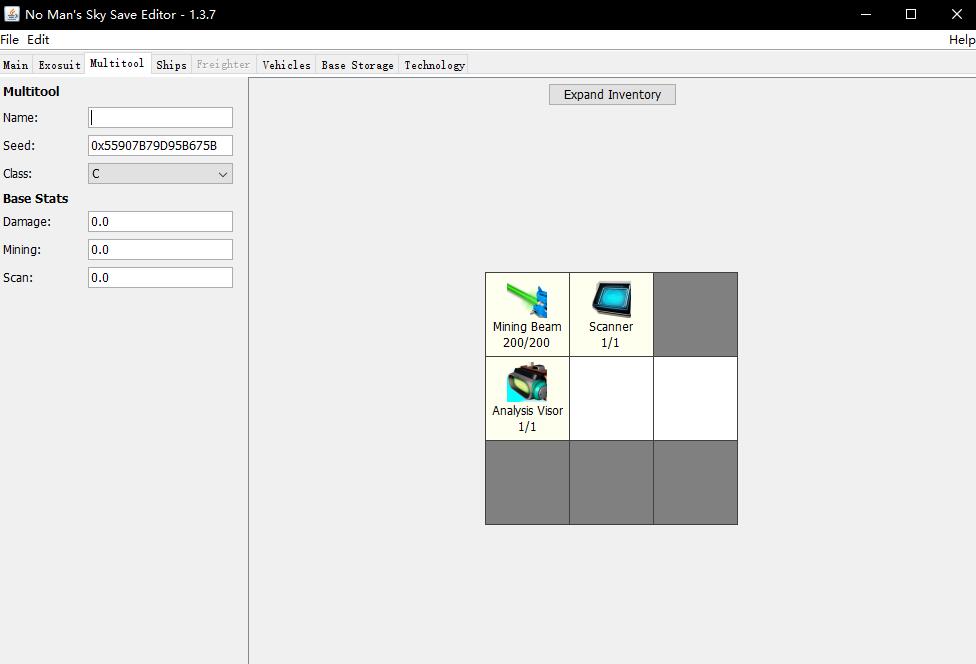Click the Damage value field
This screenshot has height=664, width=976.
161,222
